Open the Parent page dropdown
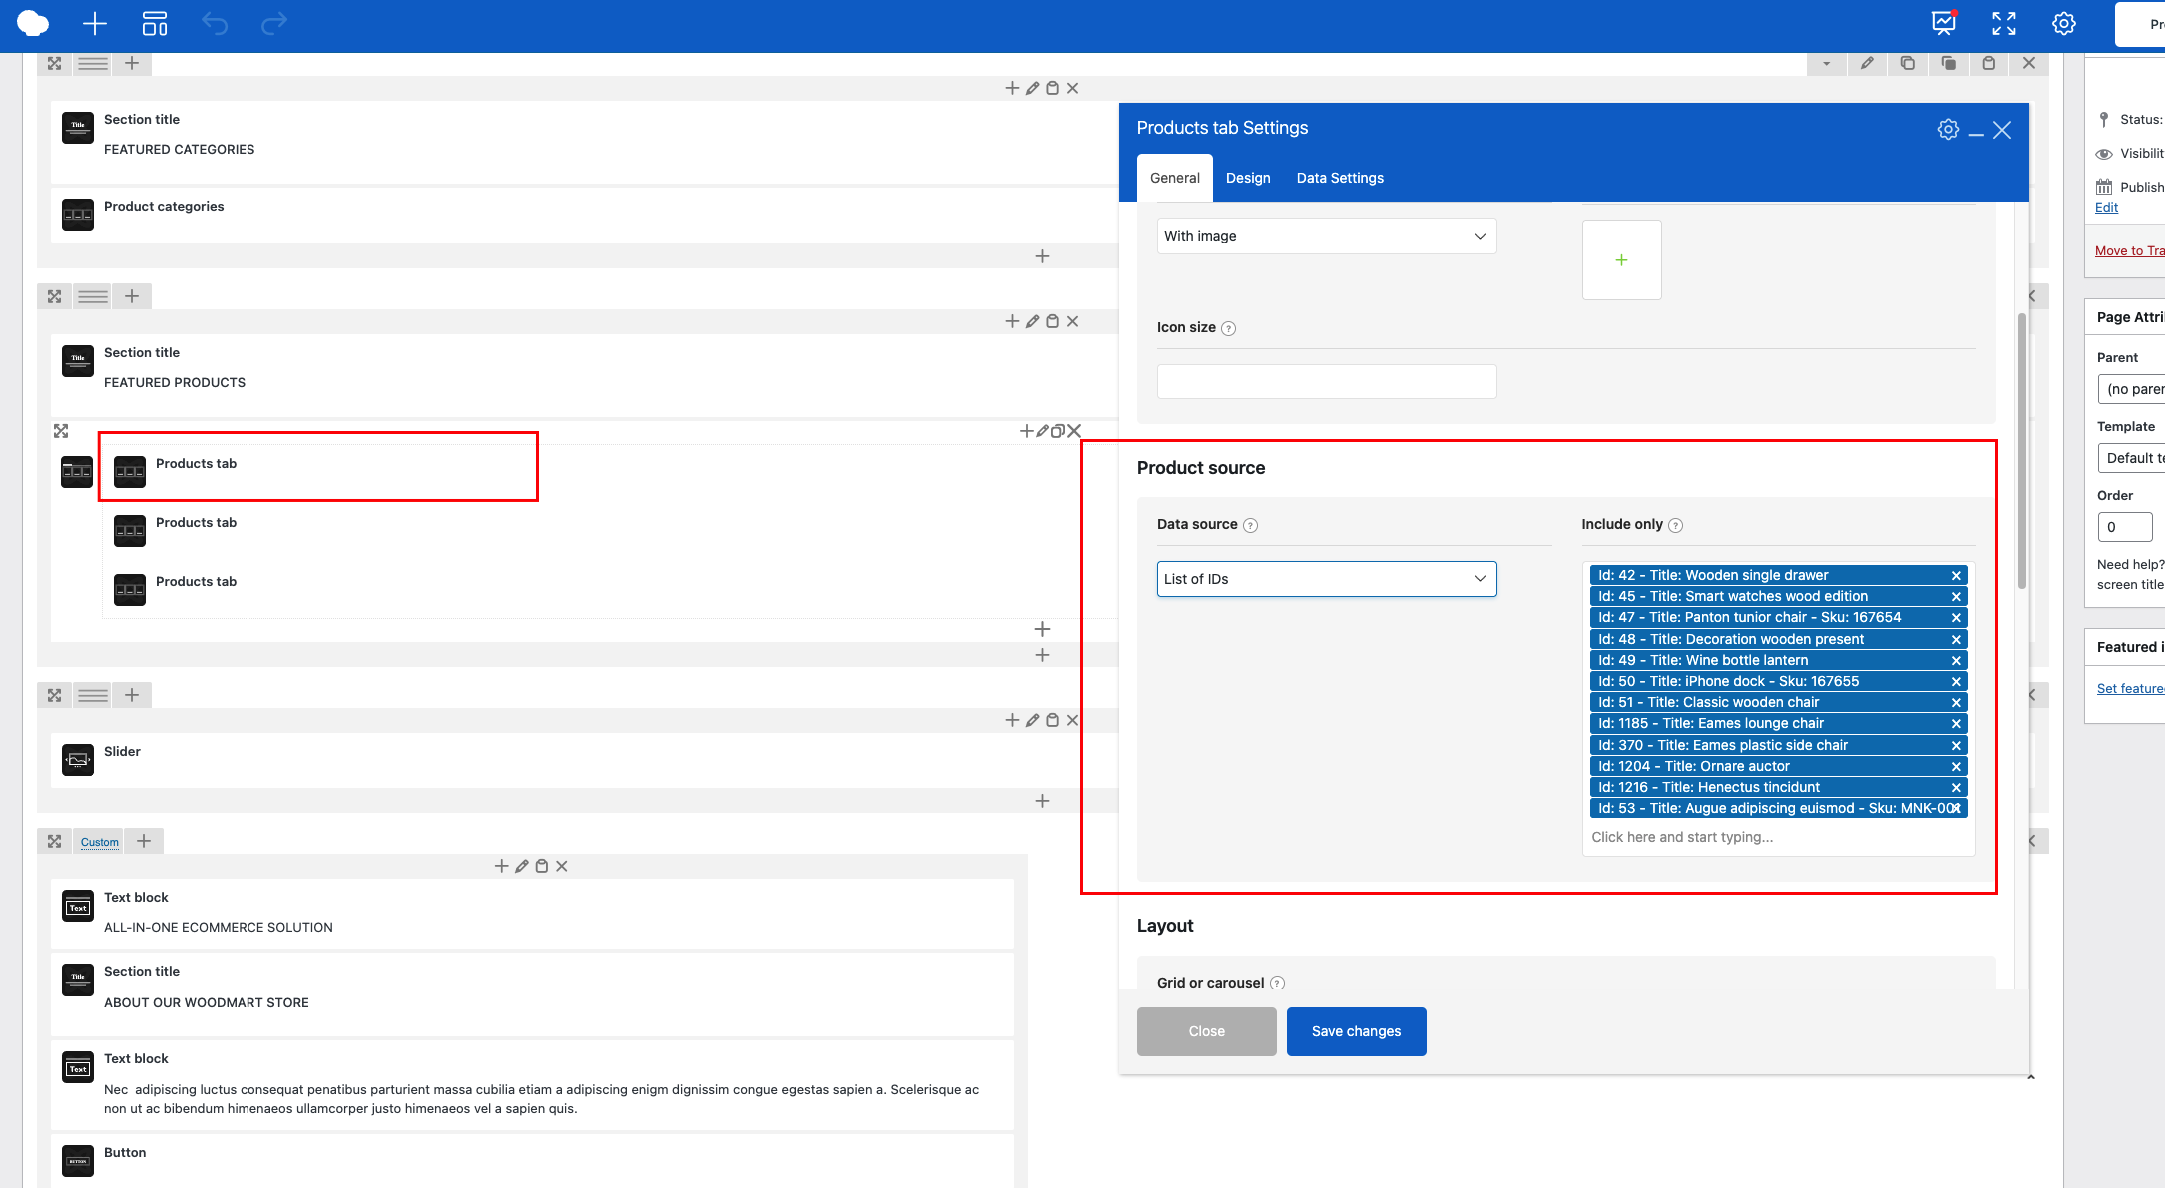The width and height of the screenshot is (2165, 1188). point(2131,389)
